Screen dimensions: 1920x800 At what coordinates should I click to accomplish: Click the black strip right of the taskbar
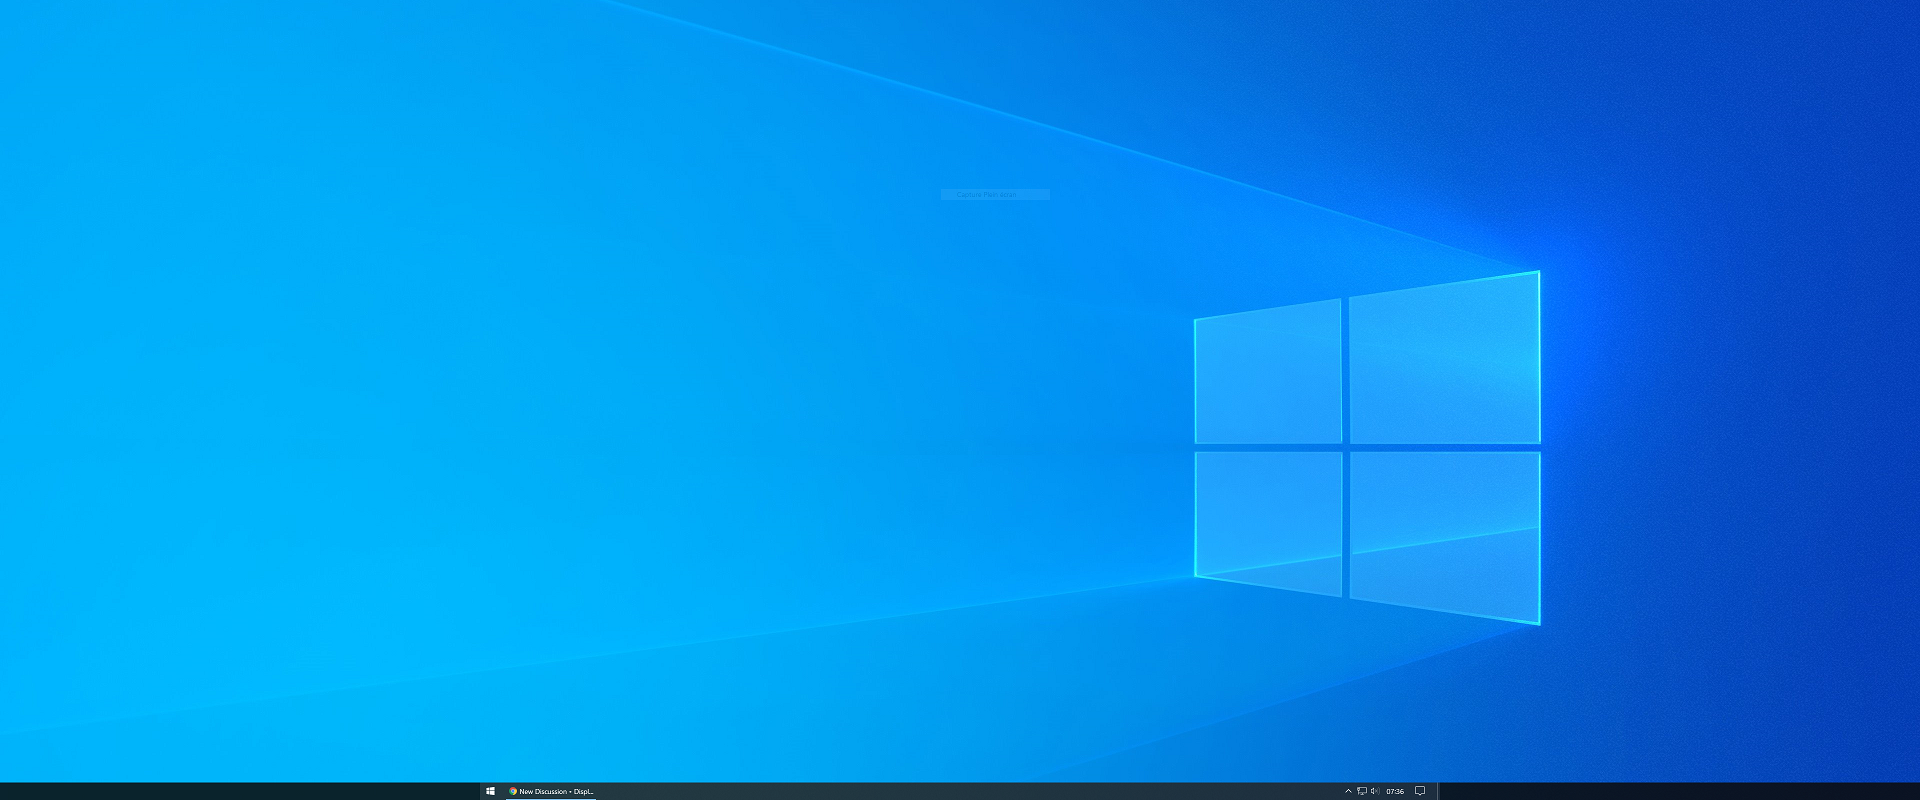[x=1680, y=791]
